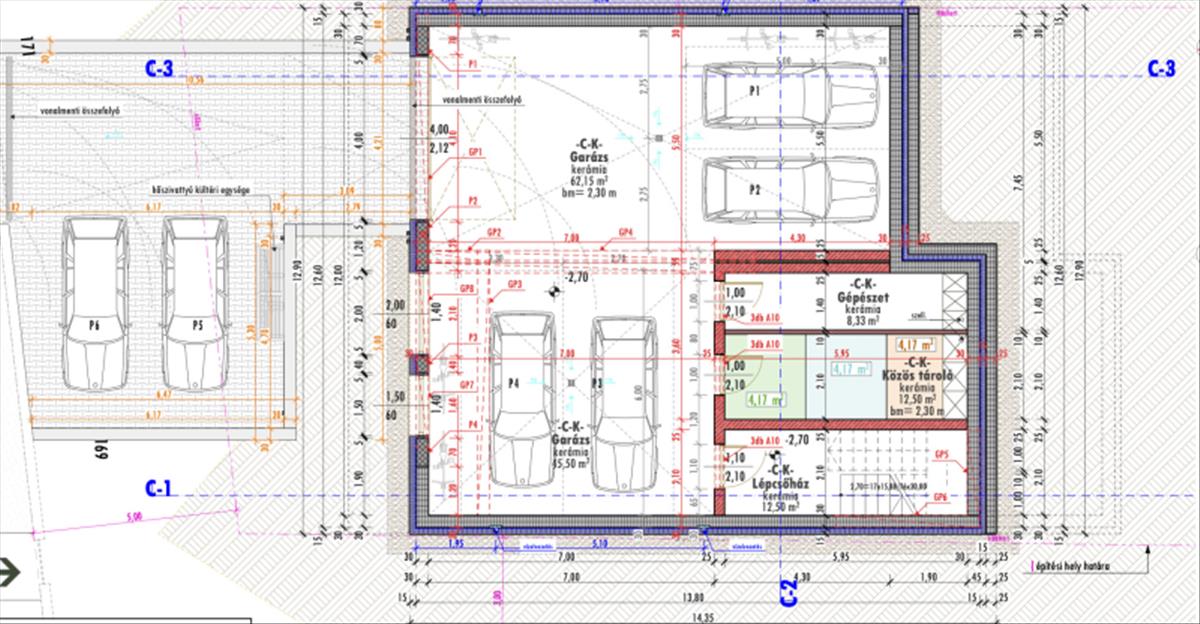Select the blue C-1 section marker
The width and height of the screenshot is (1200, 624).
coord(159,489)
